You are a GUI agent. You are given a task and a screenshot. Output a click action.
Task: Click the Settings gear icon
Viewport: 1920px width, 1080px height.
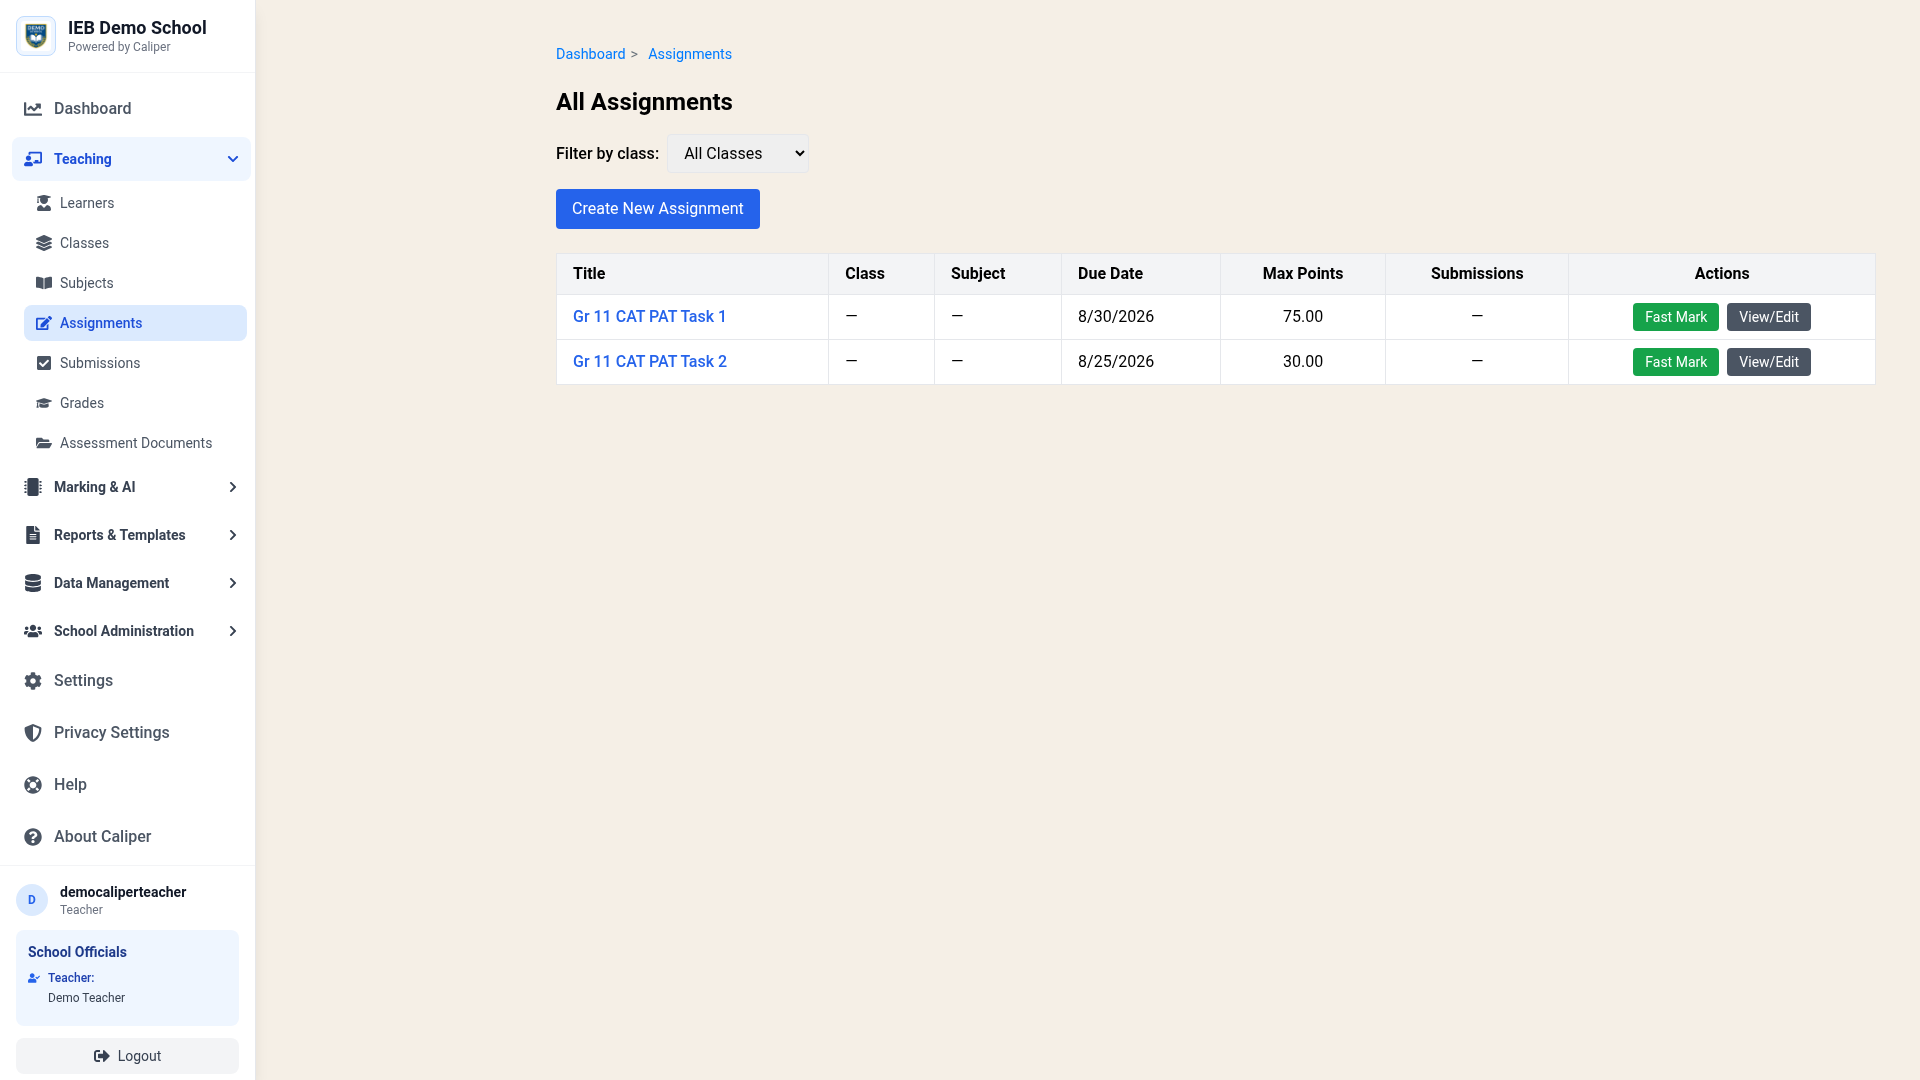[x=33, y=681]
